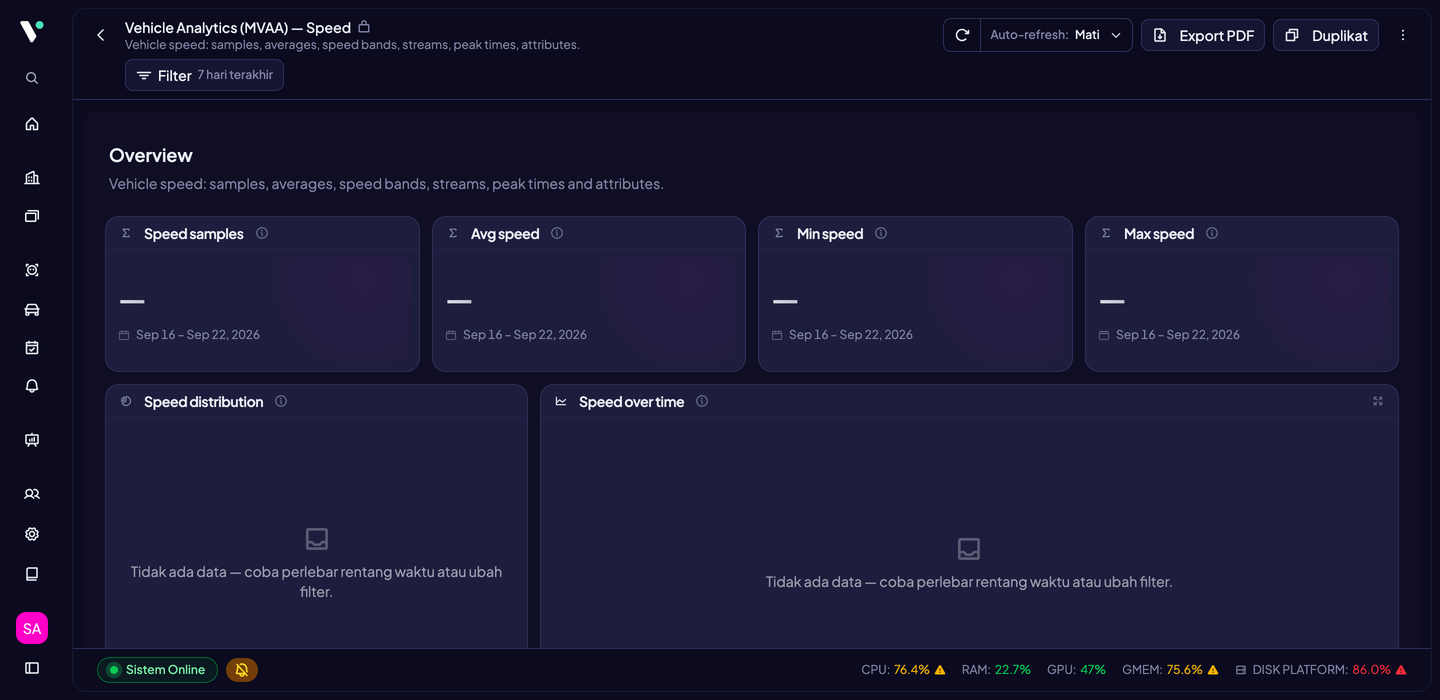Click GMEM 75.6% status entry

click(x=1170, y=670)
